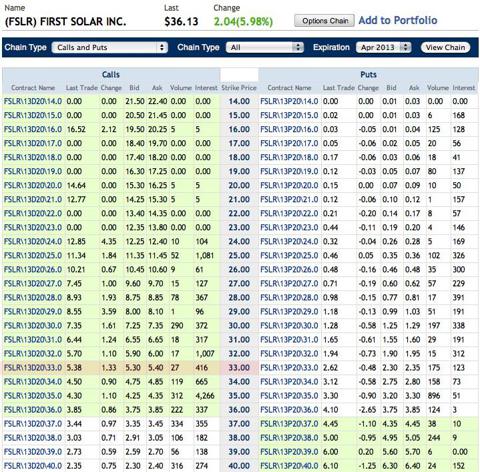The height and width of the screenshot is (472, 480).
Task: Select strike price 40.00 cell
Action: [x=239, y=466]
